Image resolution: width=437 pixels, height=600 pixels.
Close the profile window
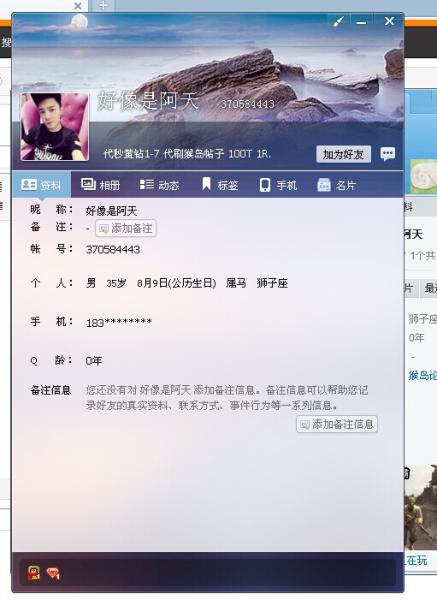click(389, 21)
